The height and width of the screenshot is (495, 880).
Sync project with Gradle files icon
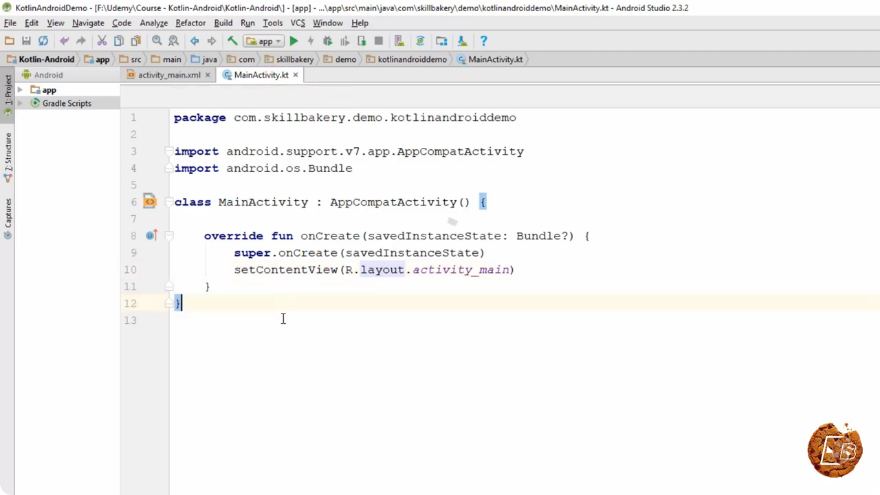click(420, 41)
